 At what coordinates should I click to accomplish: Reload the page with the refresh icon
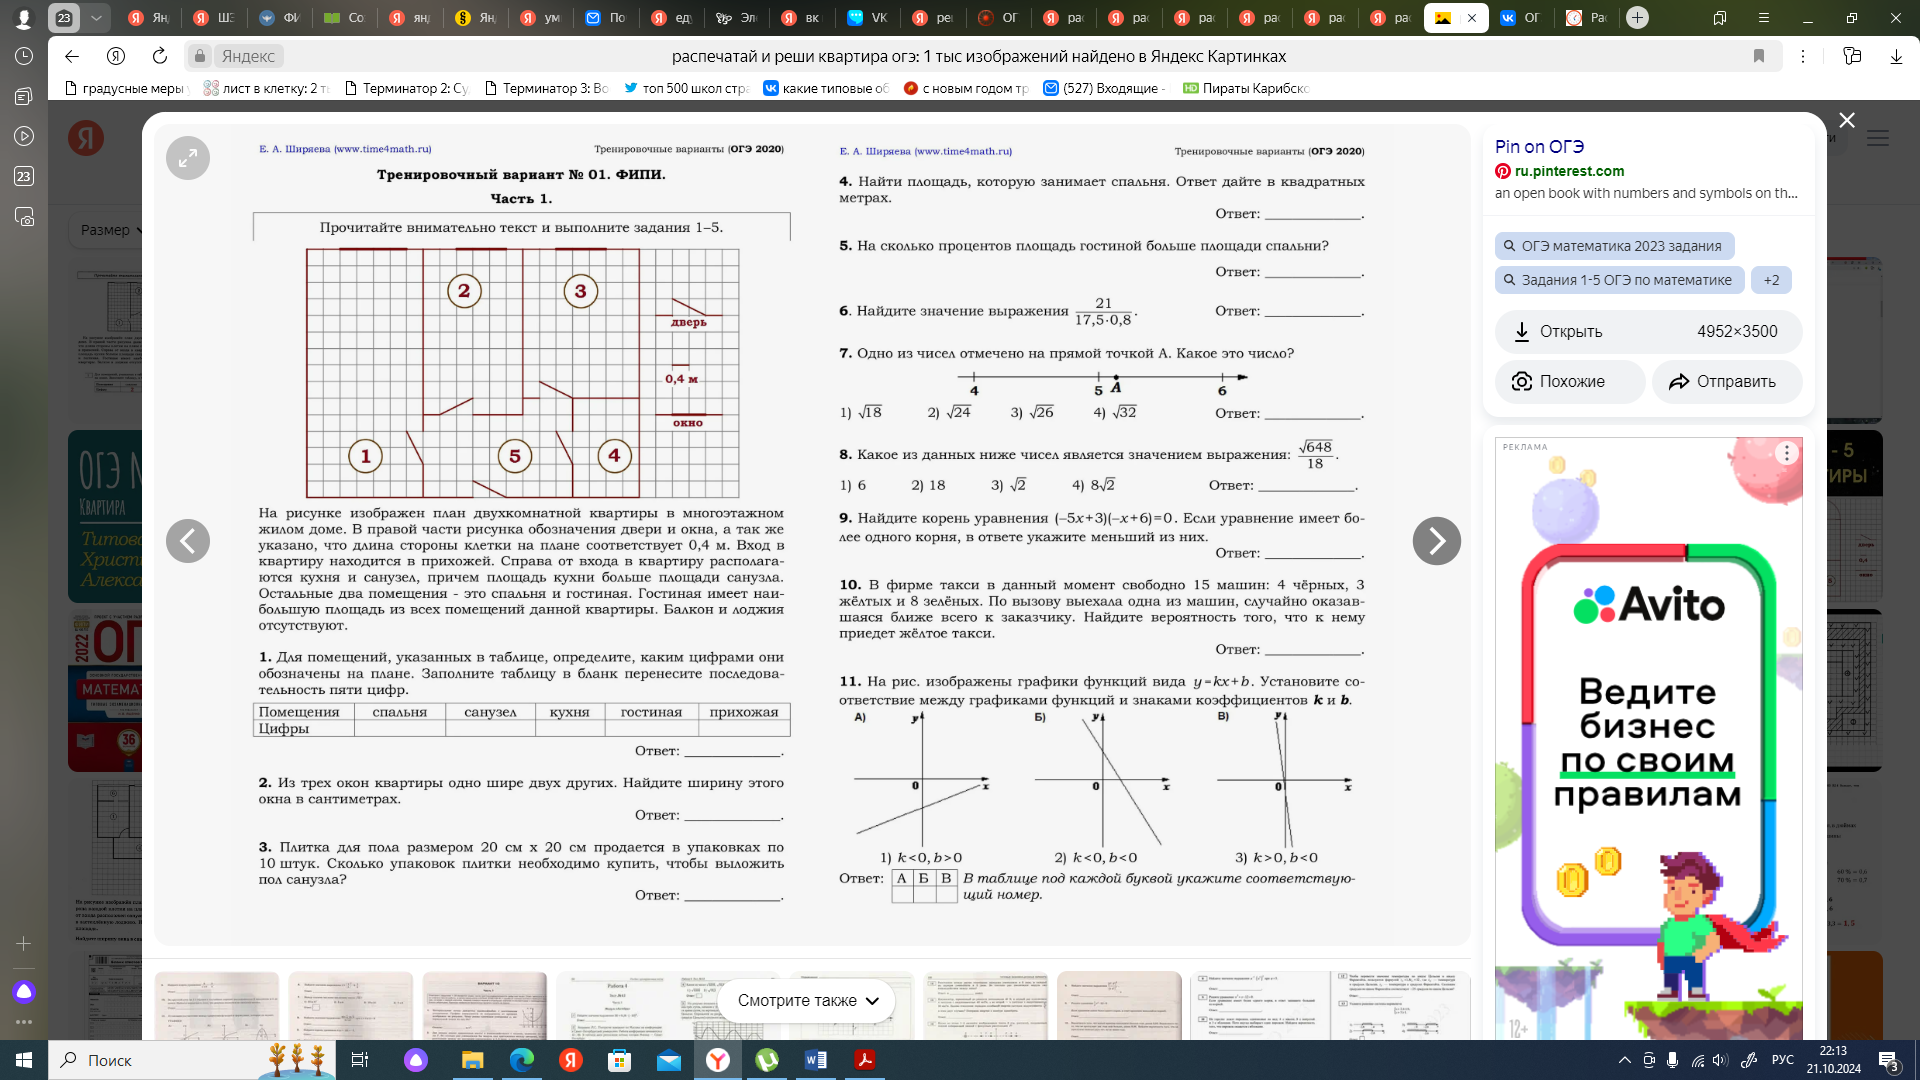point(160,56)
